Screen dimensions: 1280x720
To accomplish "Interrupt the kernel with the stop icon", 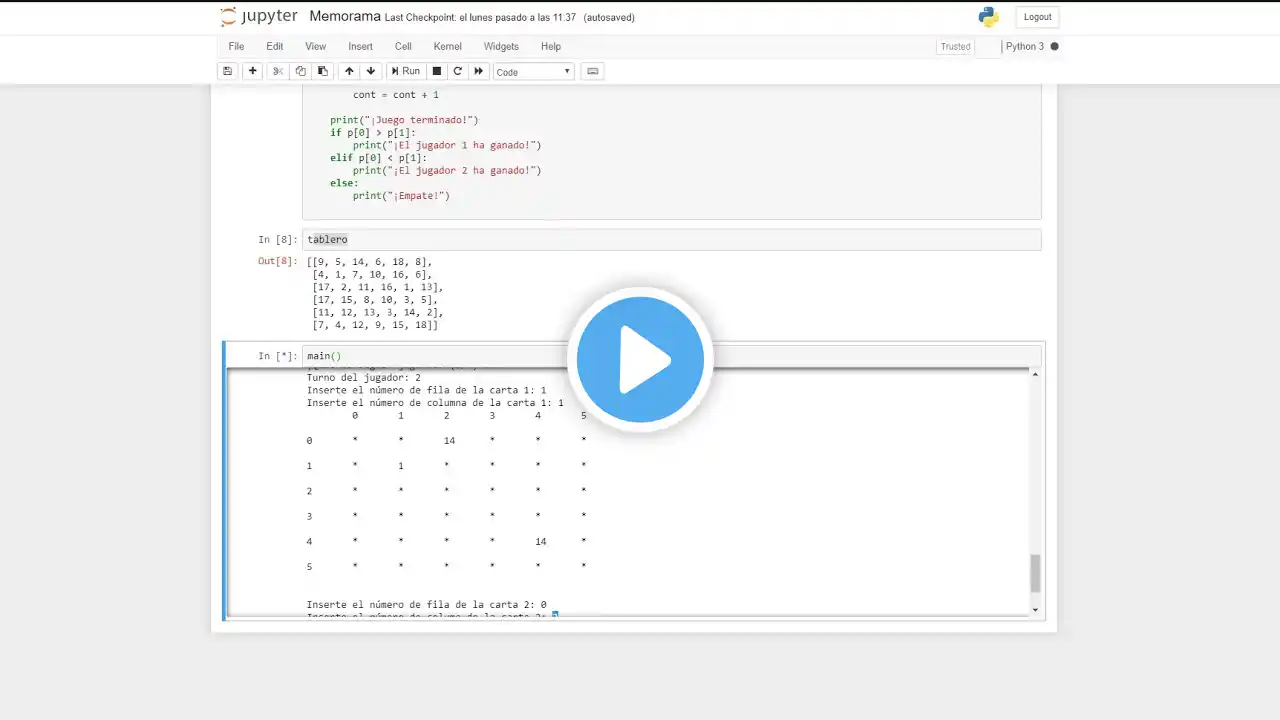I will [x=437, y=71].
